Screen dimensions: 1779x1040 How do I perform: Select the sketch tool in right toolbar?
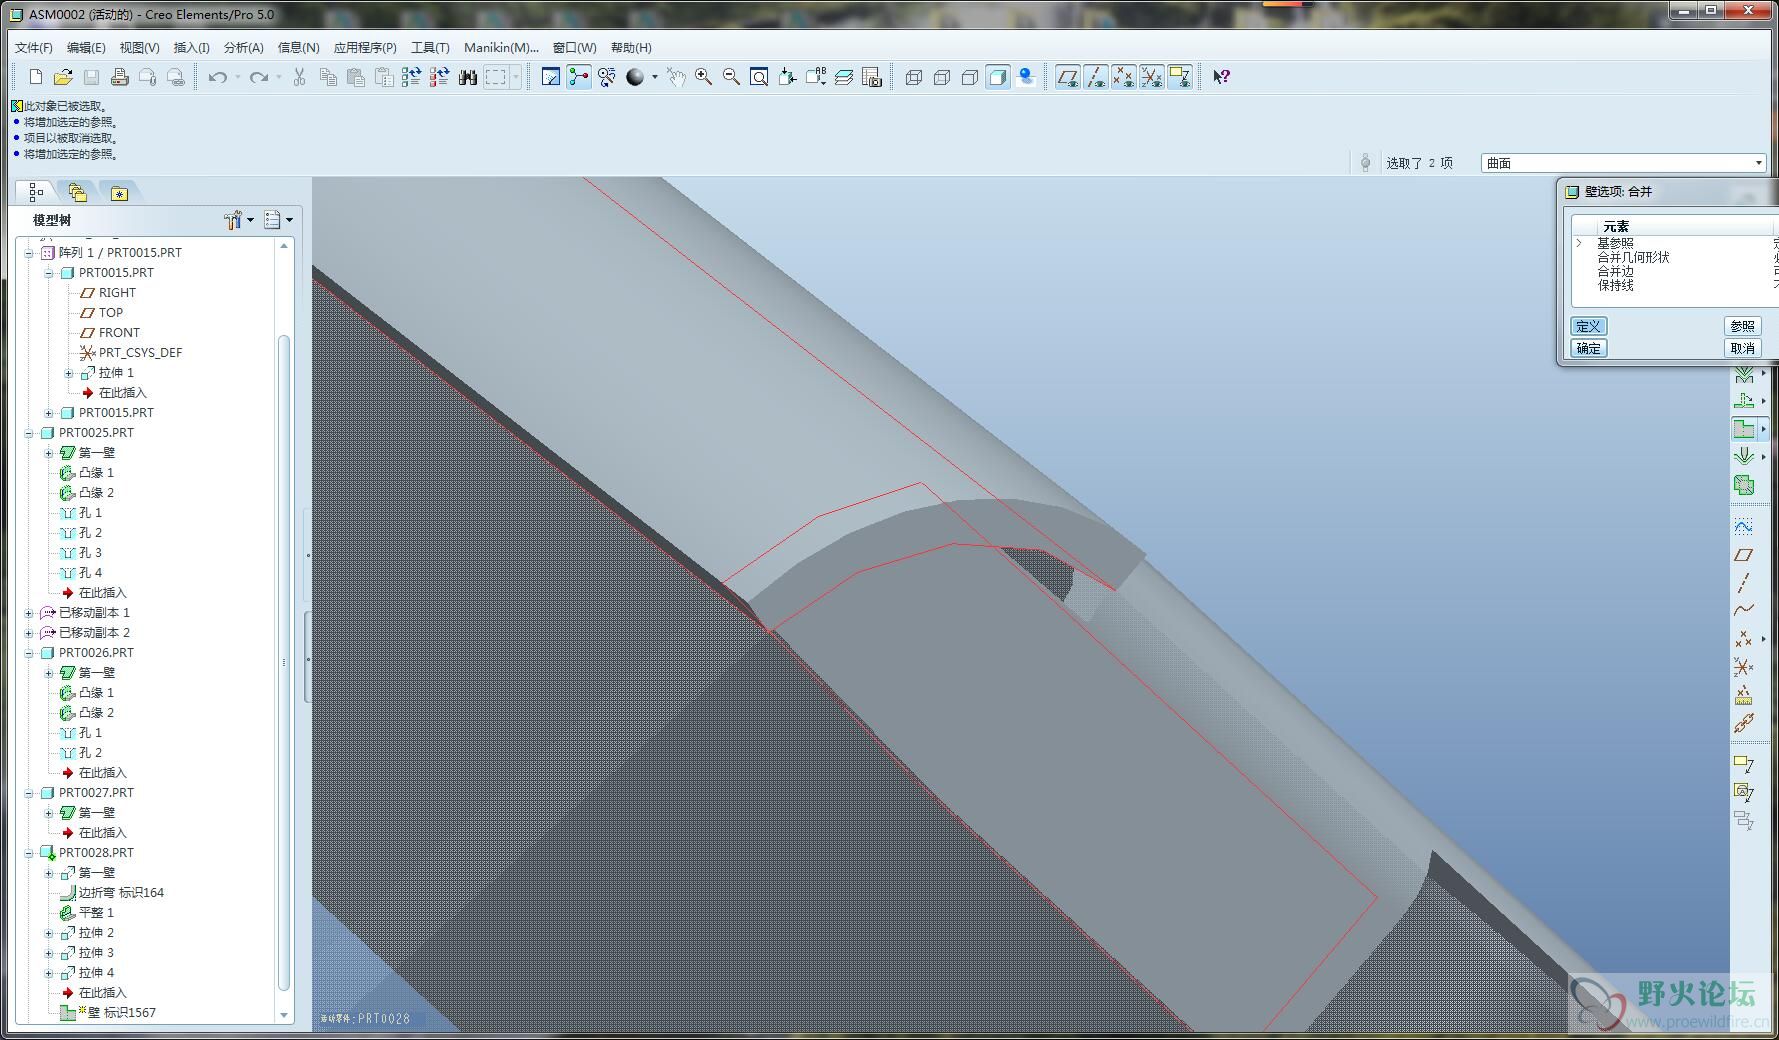[1744, 526]
